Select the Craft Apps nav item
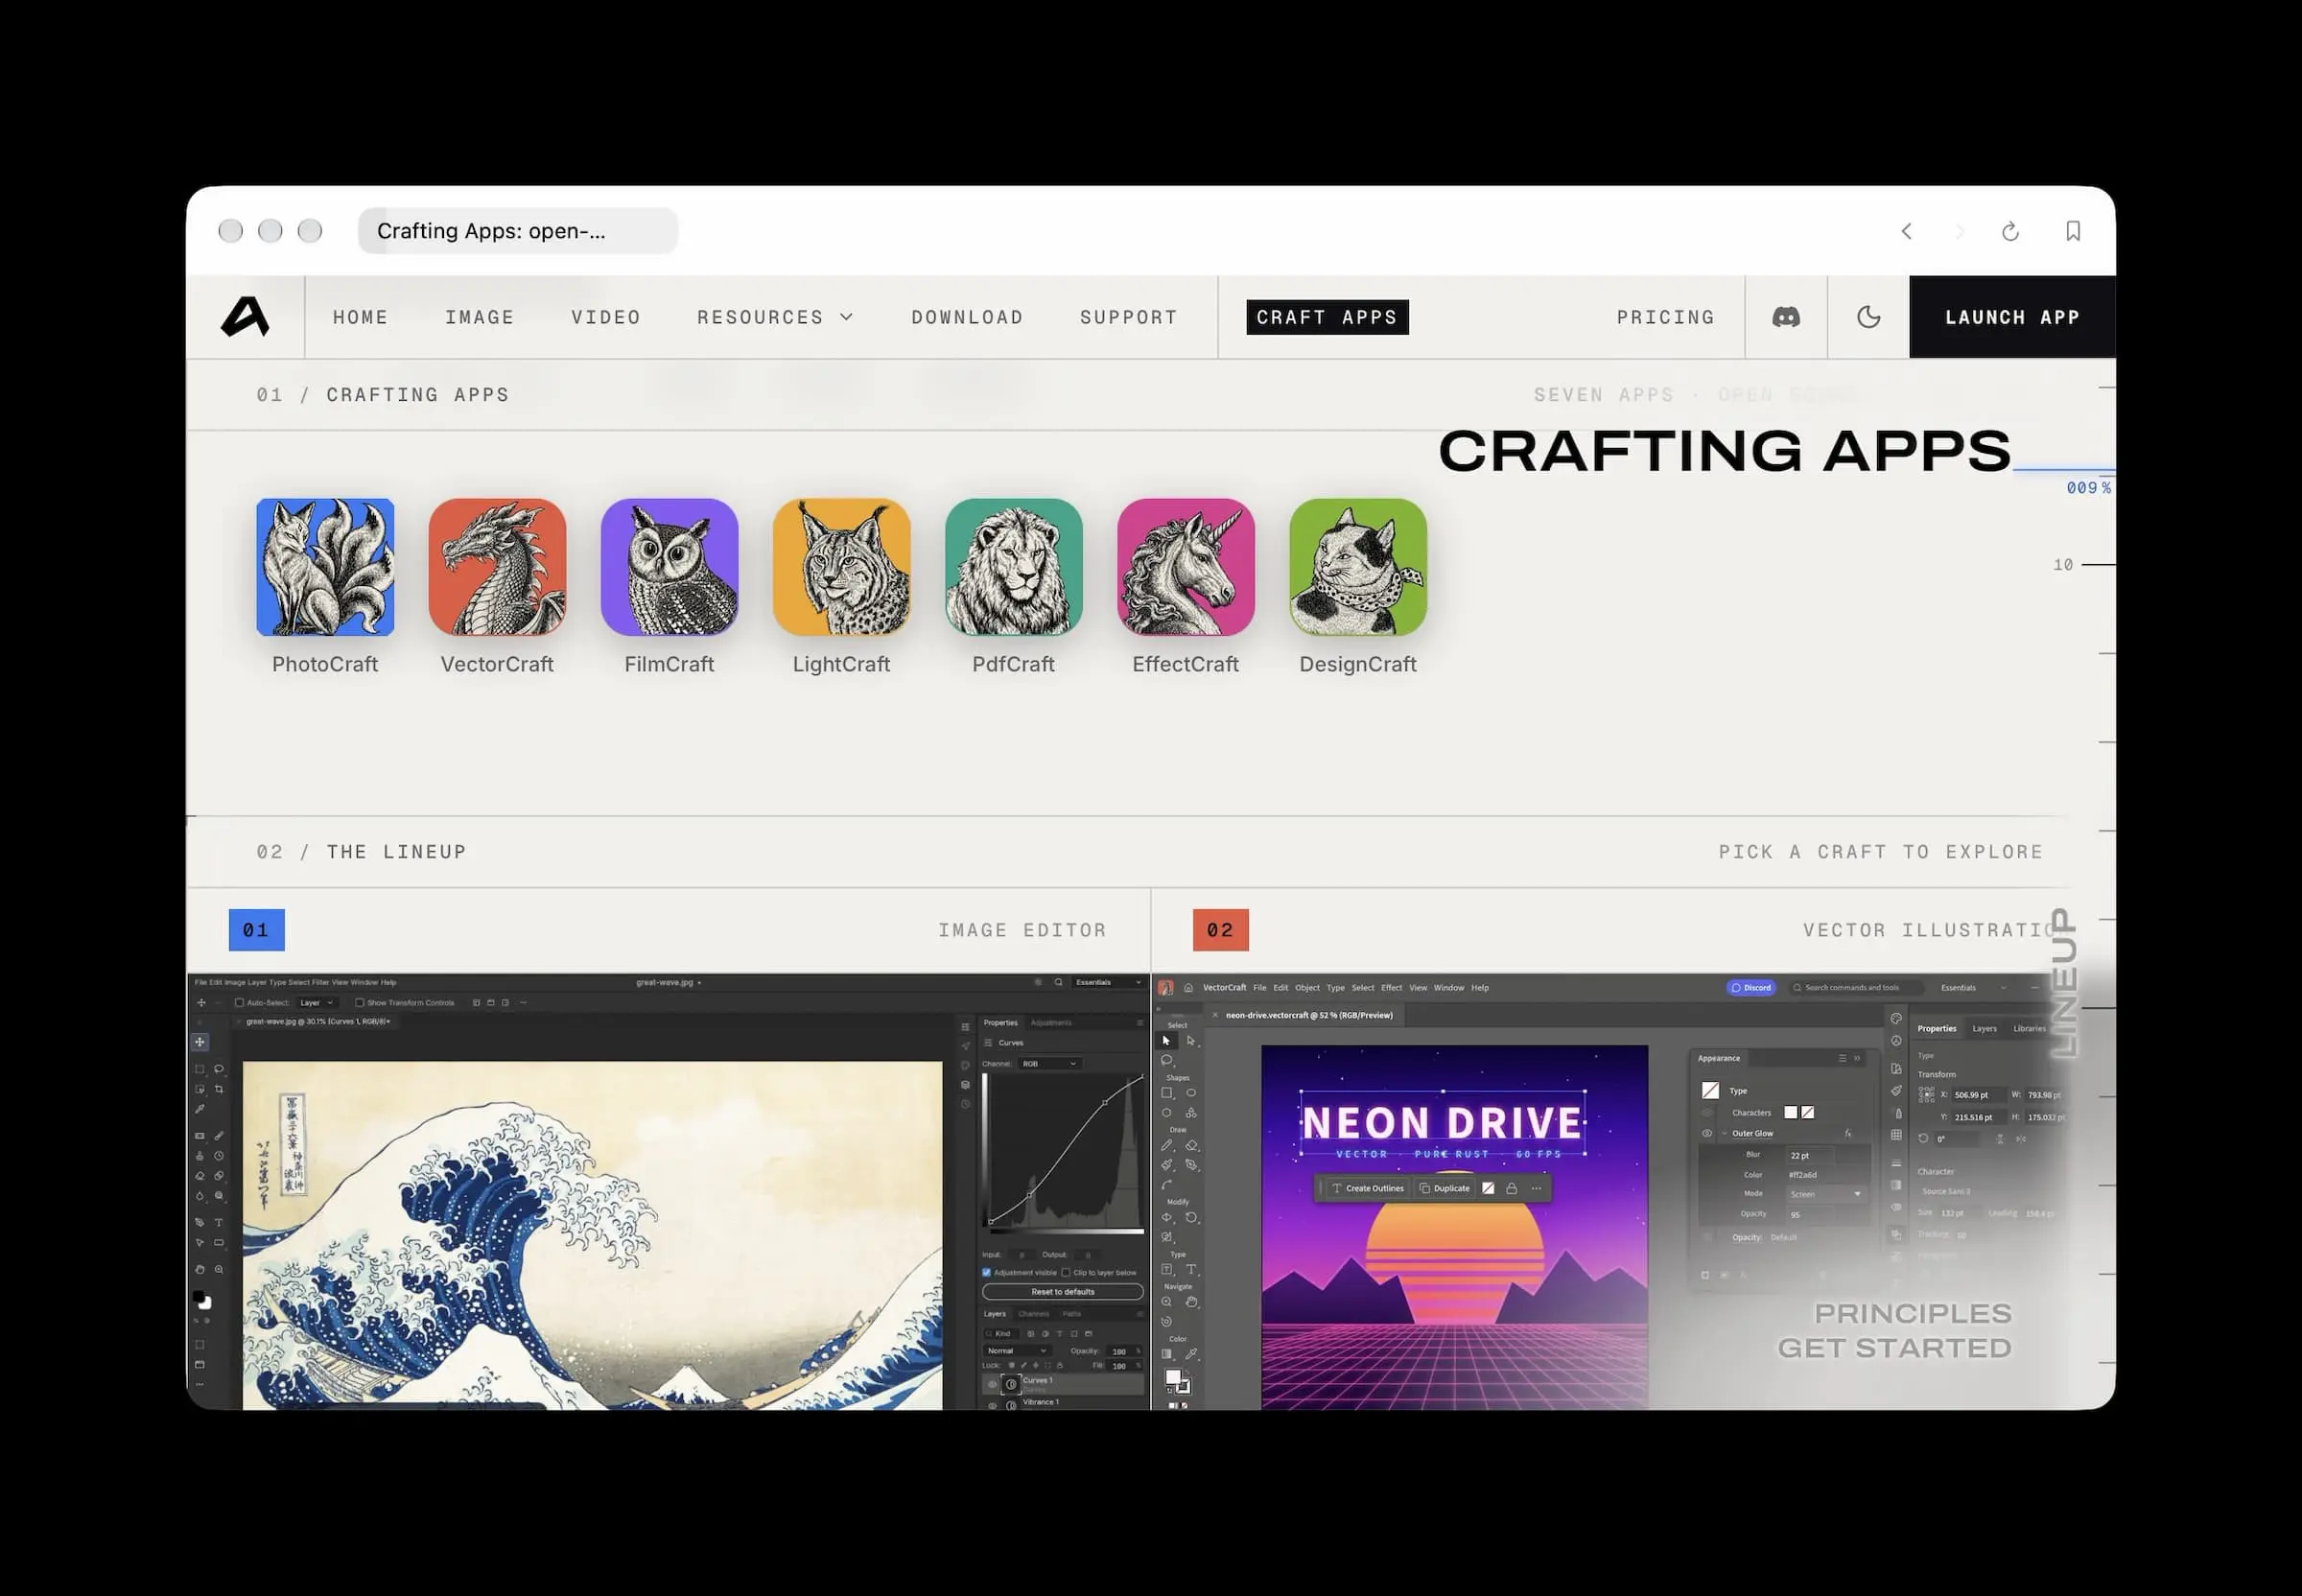 pyautogui.click(x=1327, y=317)
